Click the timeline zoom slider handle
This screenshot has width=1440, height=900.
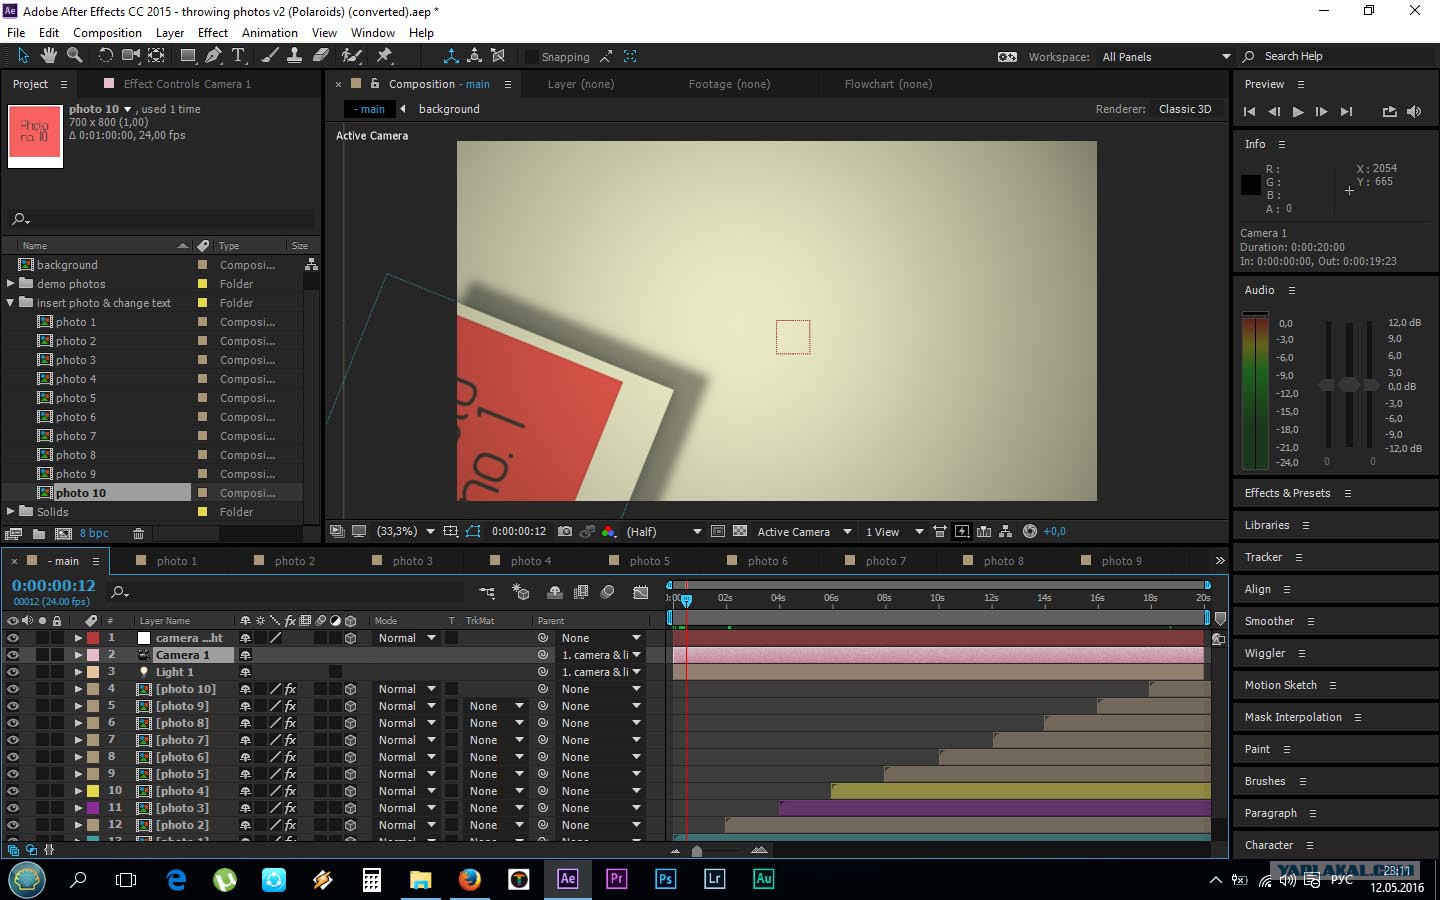(697, 851)
